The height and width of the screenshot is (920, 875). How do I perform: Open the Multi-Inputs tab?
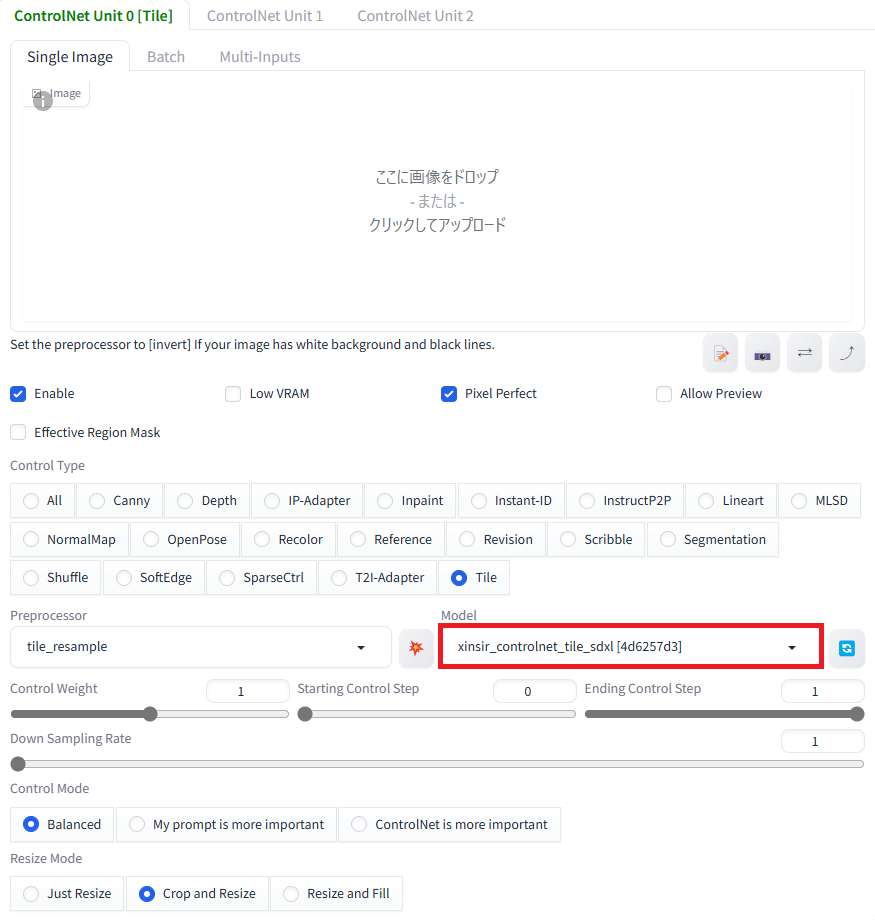[260, 57]
